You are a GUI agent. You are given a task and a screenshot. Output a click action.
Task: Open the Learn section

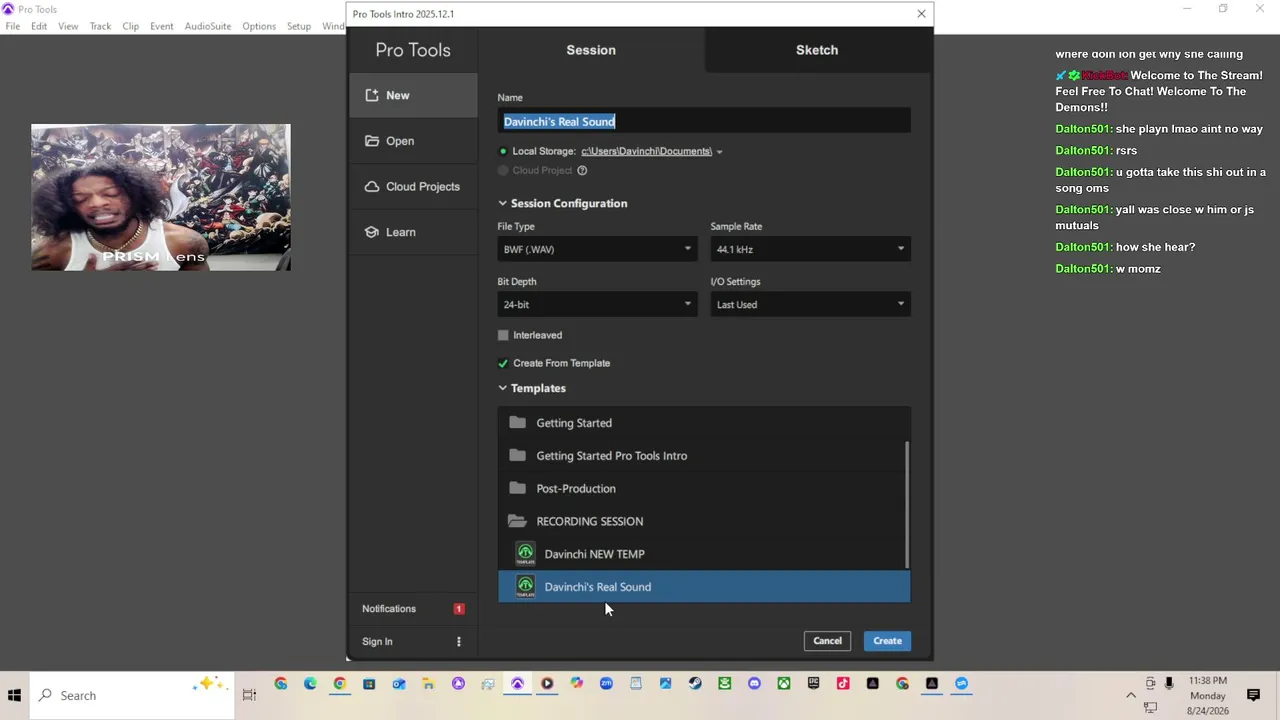pyautogui.click(x=413, y=232)
